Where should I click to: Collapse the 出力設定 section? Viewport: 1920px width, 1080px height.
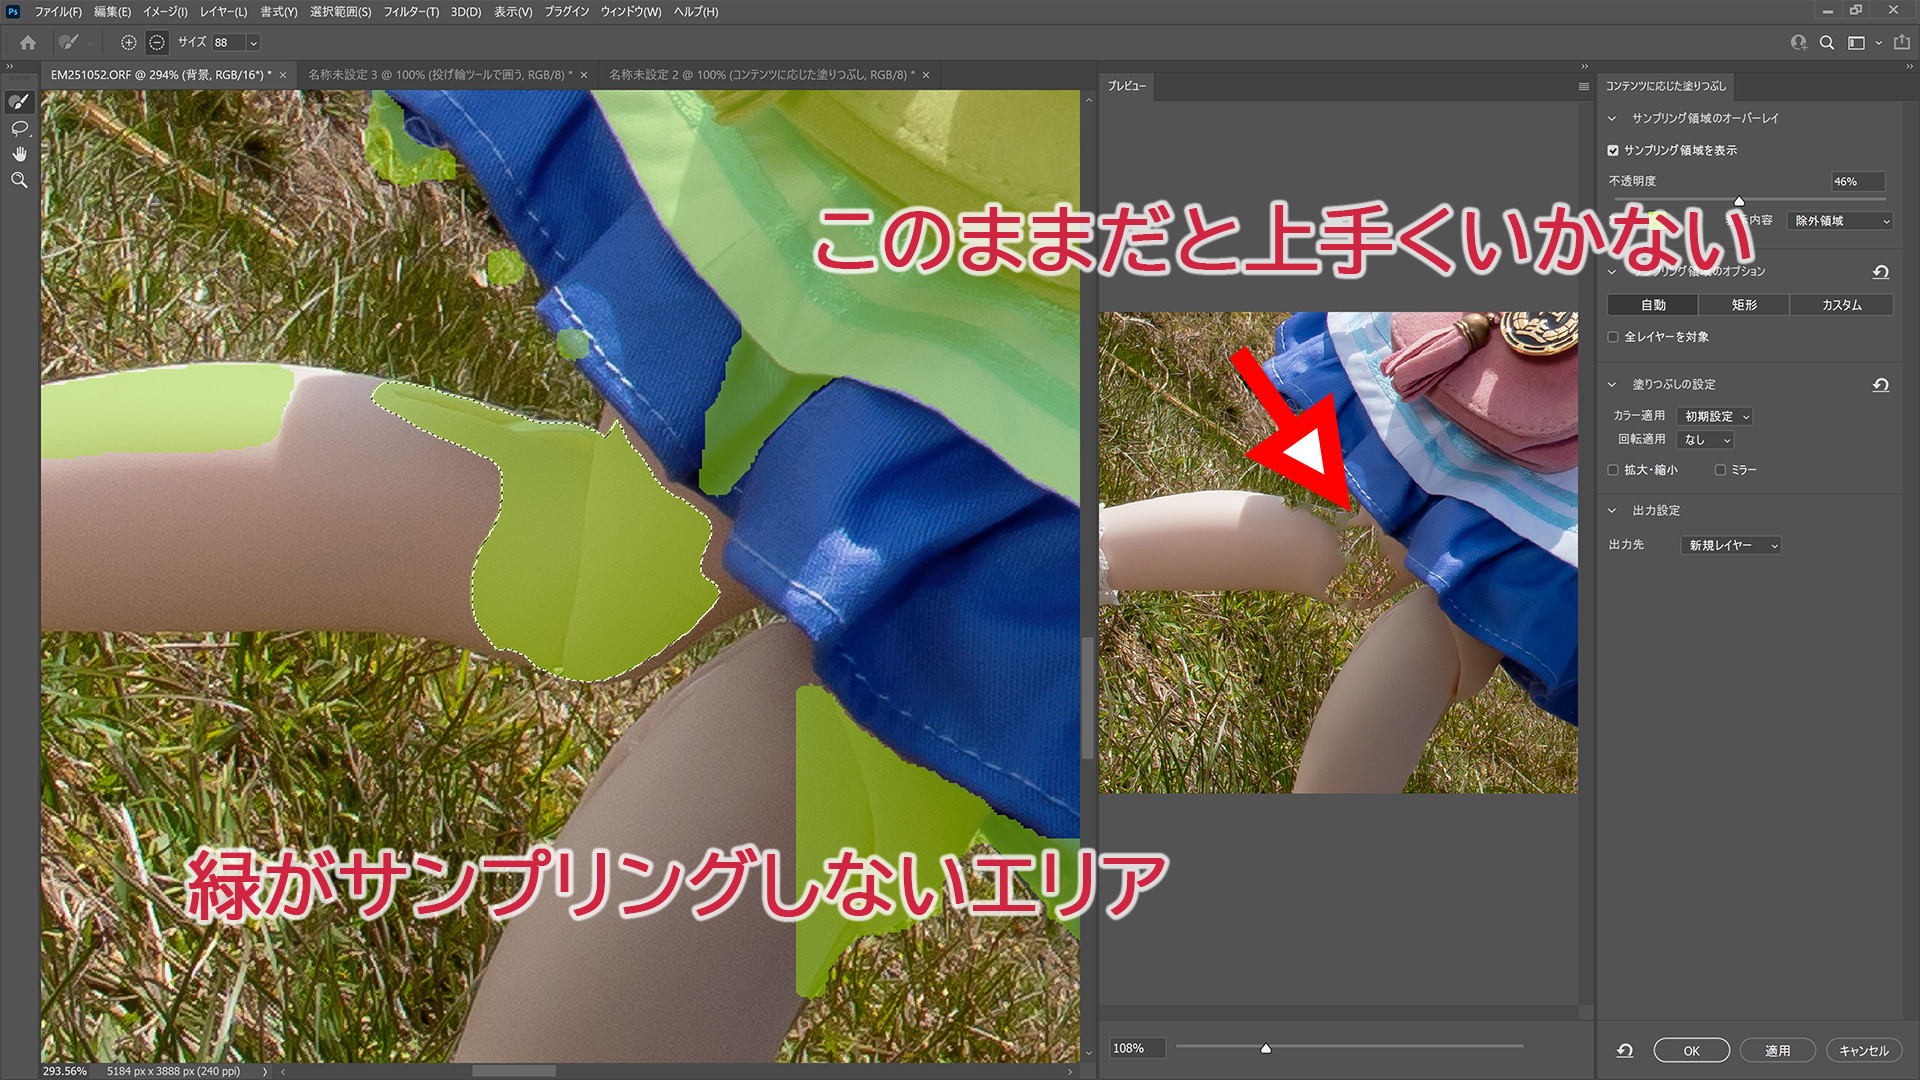1612,510
